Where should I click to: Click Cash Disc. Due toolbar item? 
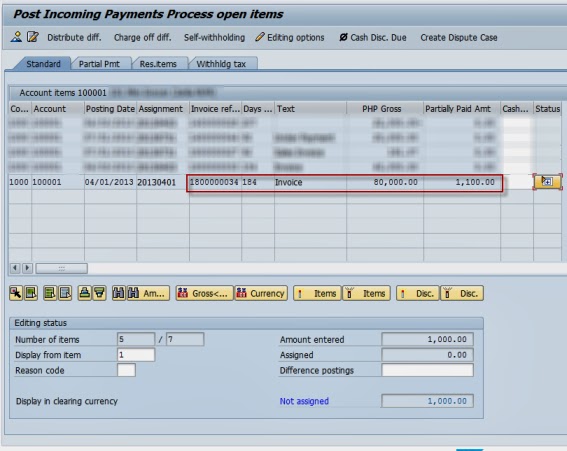tap(373, 38)
